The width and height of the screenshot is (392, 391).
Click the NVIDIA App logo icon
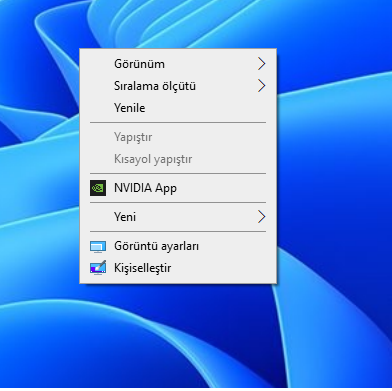(98, 188)
